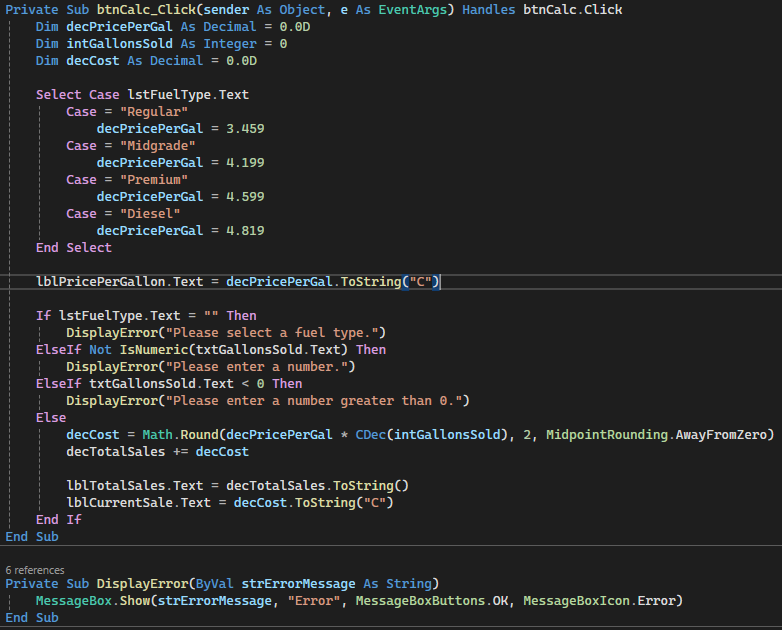The image size is (782, 630).
Task: Click 'ElseIf txtGallonsSold.Text < 0' line
Action: 169,384
